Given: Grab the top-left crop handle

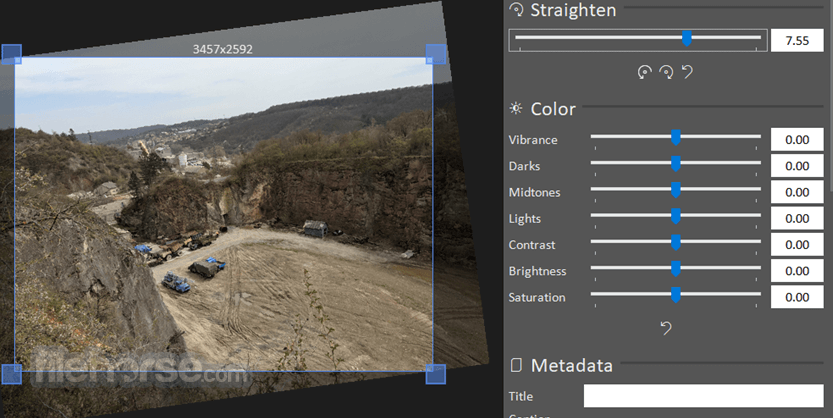Looking at the screenshot, I should 12,54.
